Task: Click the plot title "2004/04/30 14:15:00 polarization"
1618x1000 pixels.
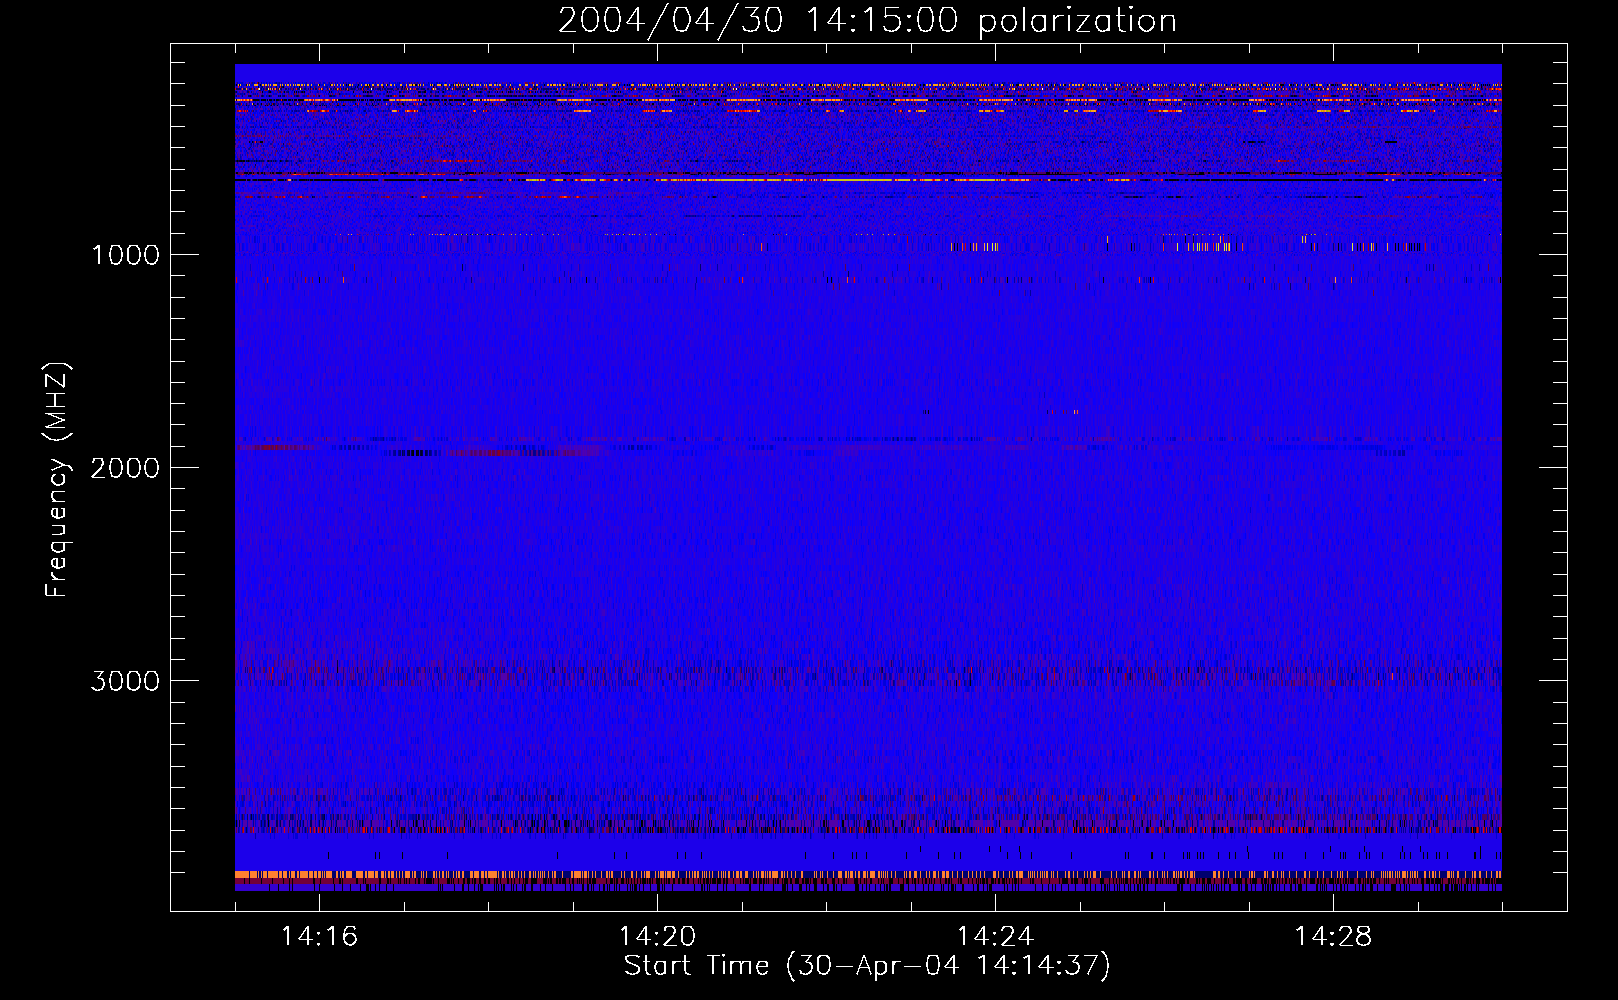Action: [867, 21]
